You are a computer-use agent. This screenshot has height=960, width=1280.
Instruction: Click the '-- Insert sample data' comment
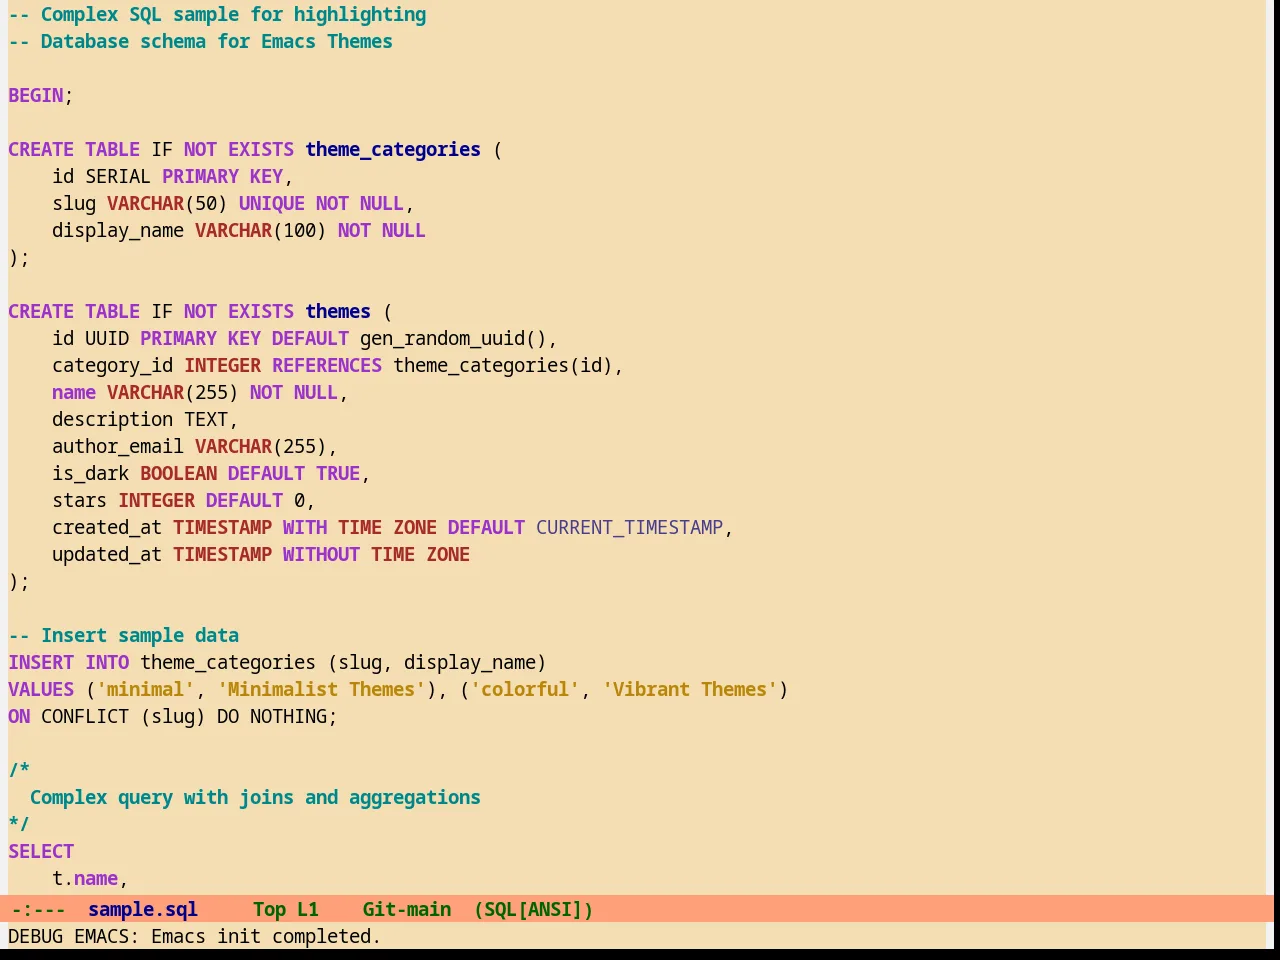124,635
